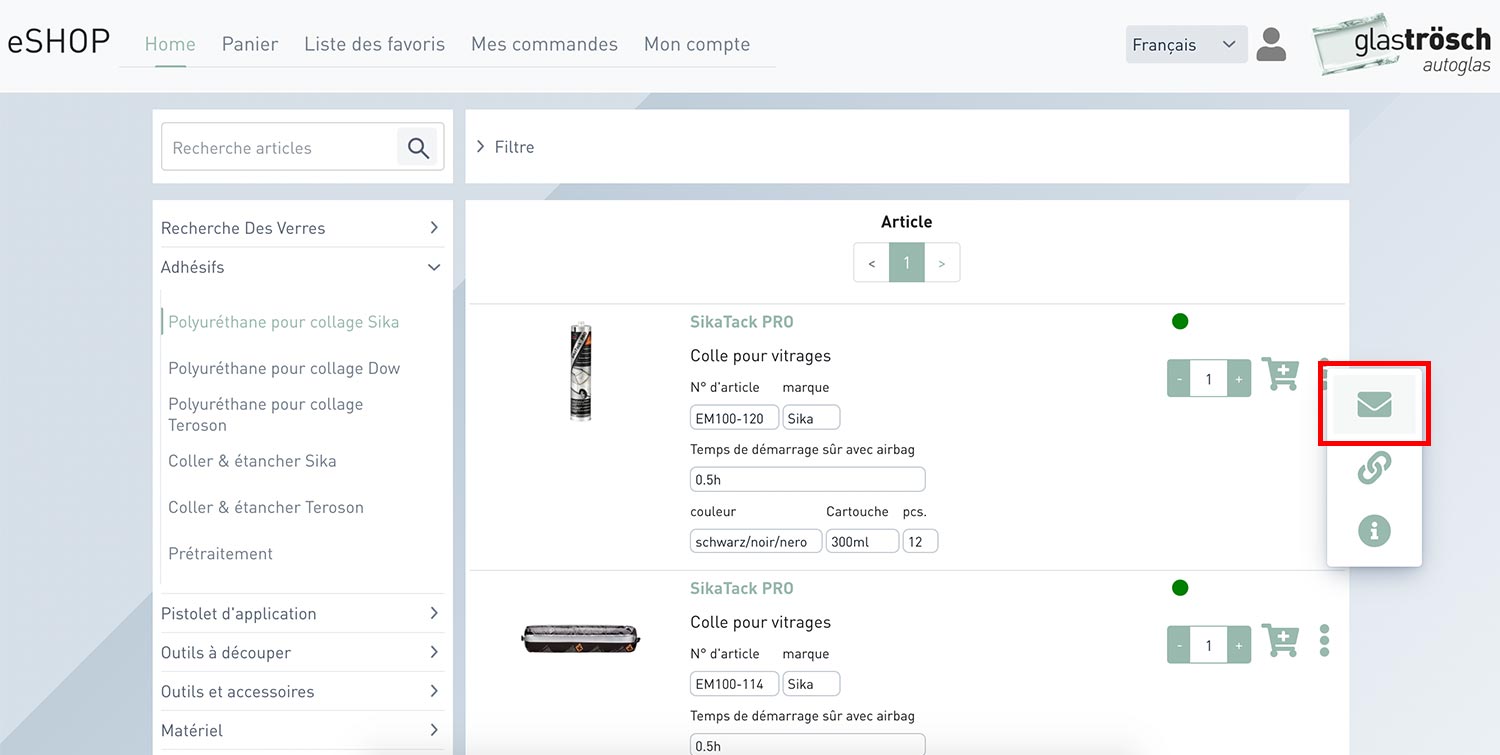
Task: Select Prétraitement subcategory
Action: point(220,553)
